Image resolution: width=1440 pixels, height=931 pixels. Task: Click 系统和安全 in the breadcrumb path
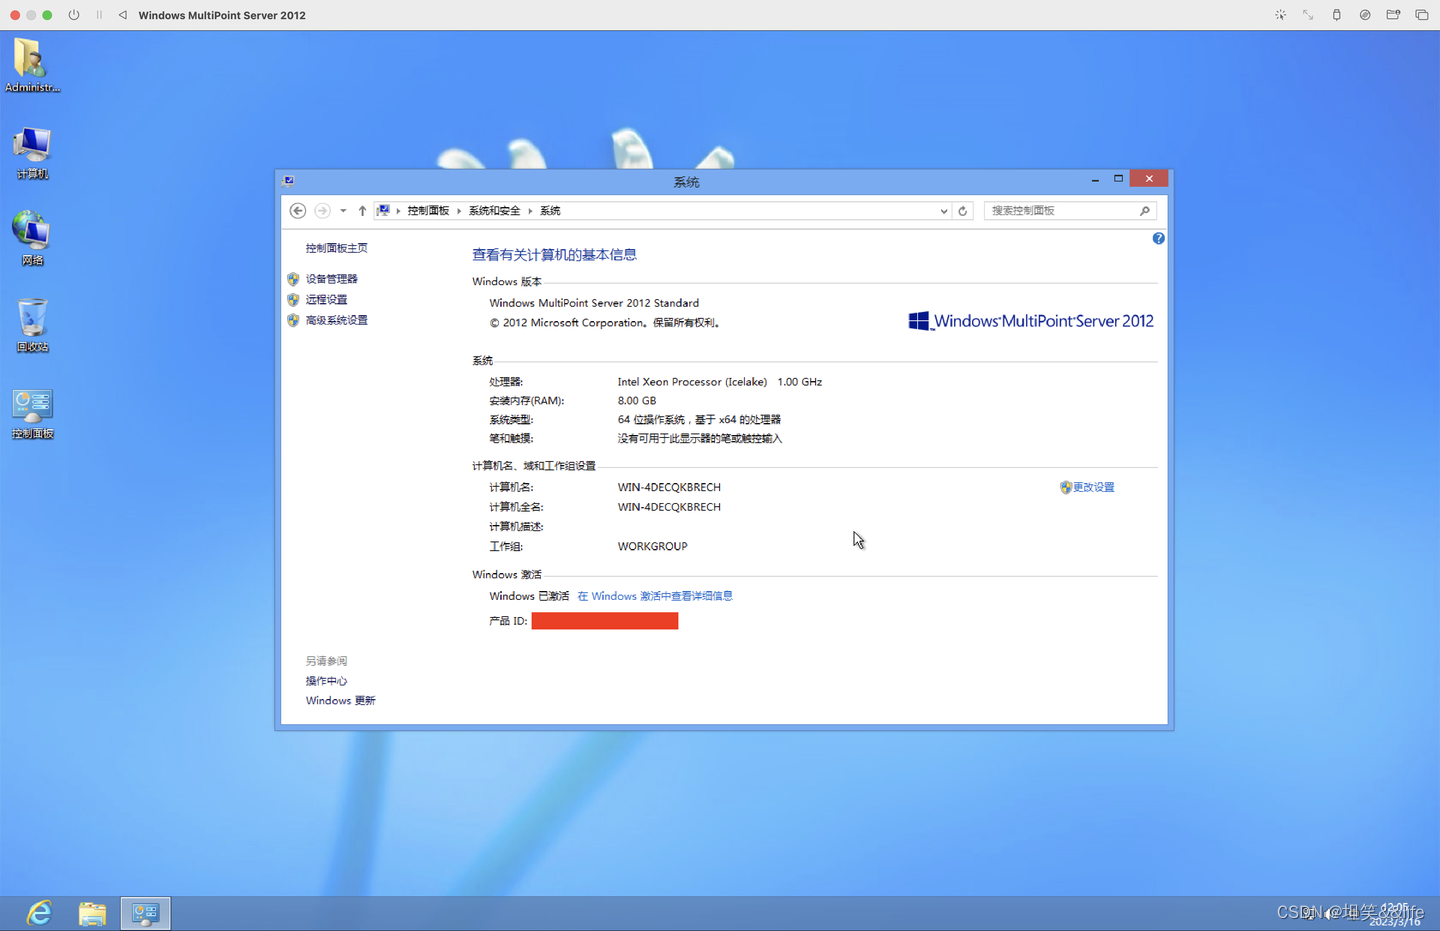[x=494, y=211]
